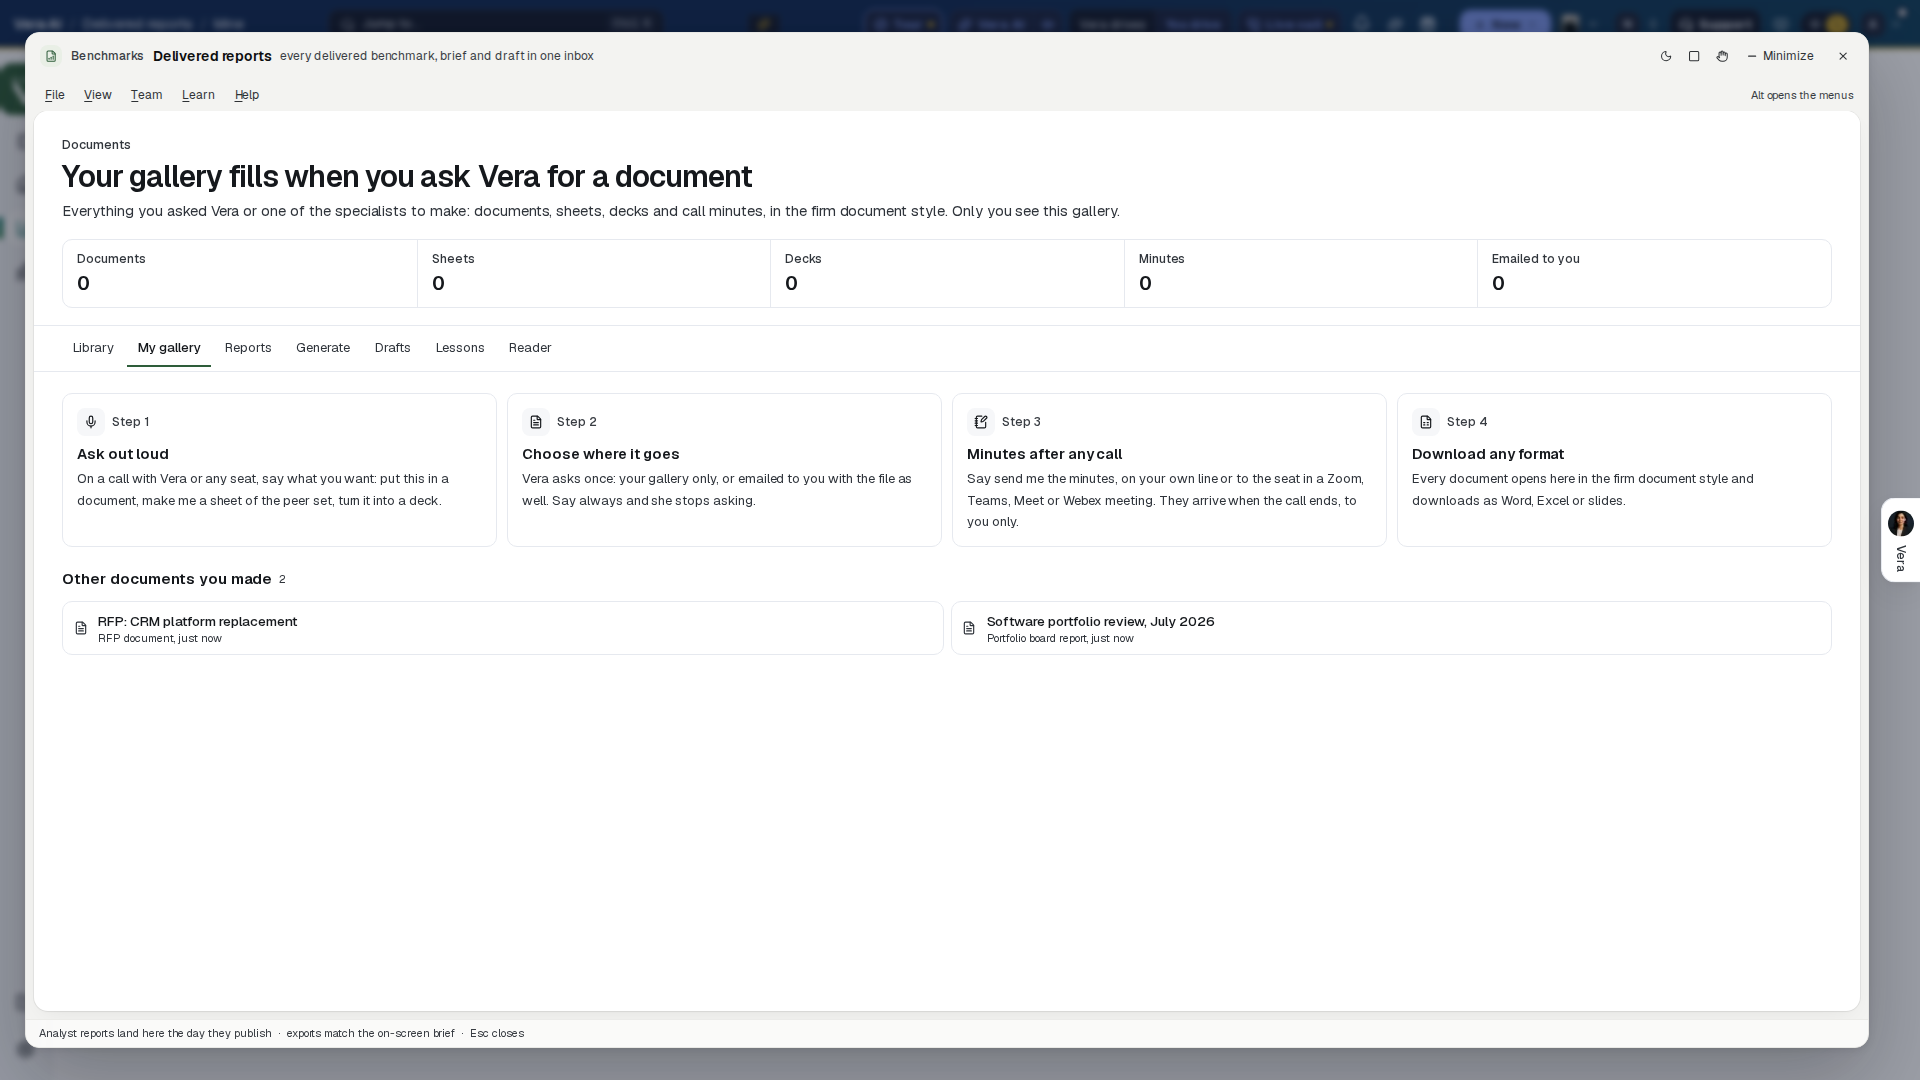Go to the Generate tab

323,348
